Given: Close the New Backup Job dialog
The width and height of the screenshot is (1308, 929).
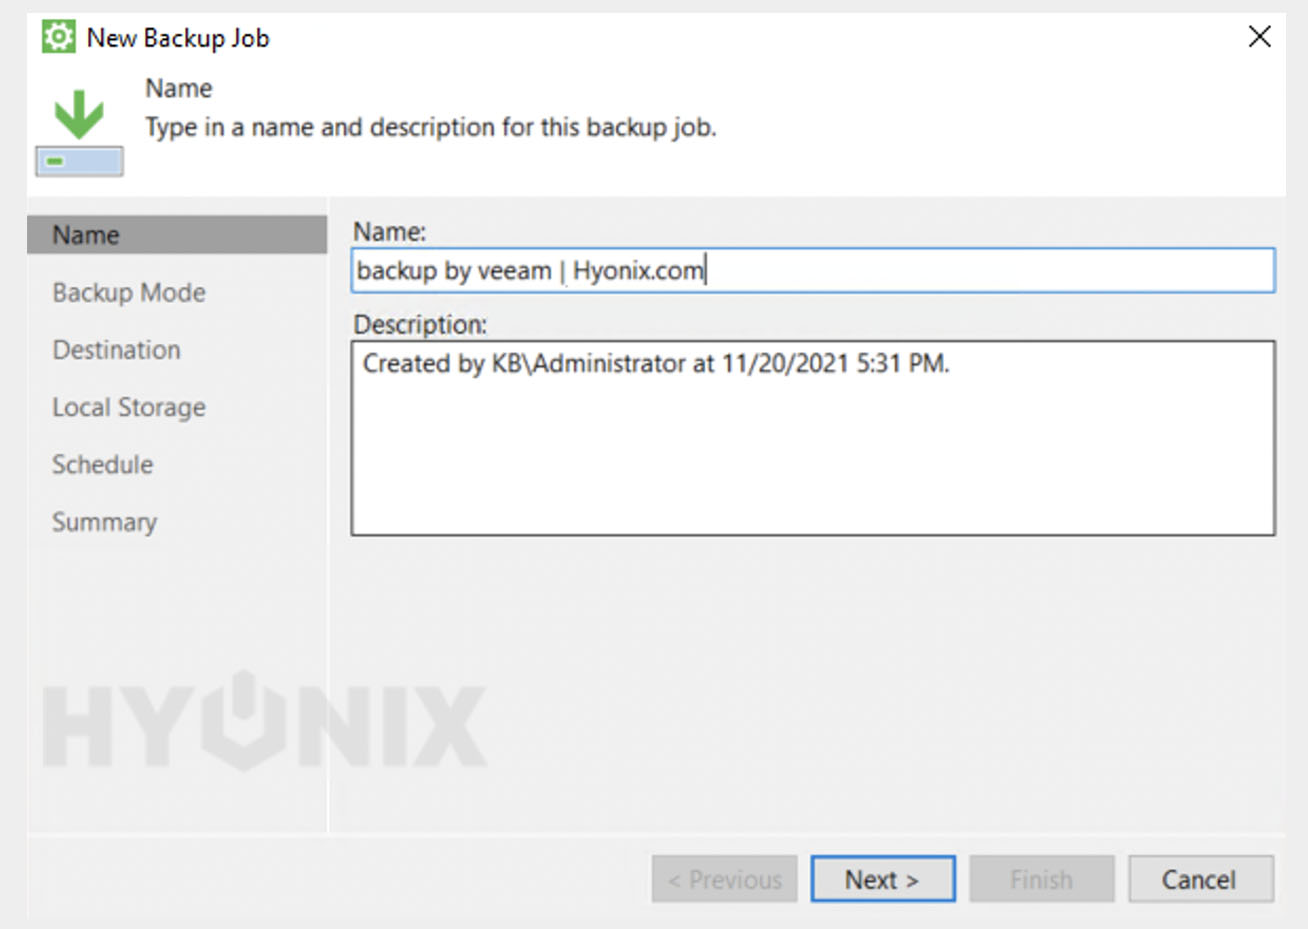Looking at the screenshot, I should (x=1259, y=37).
